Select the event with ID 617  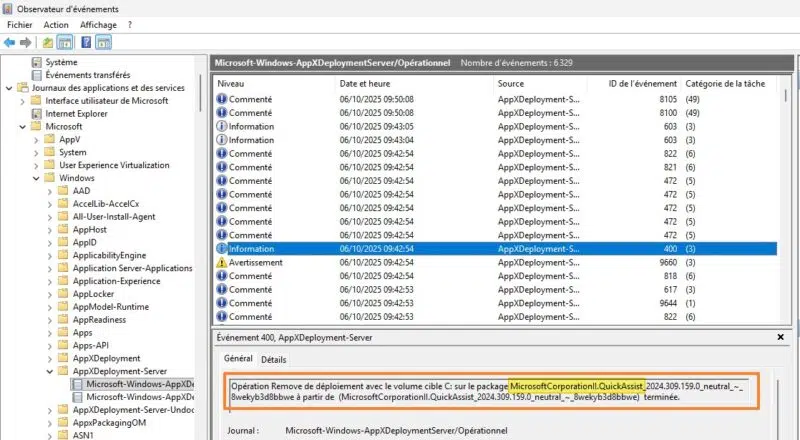(495, 290)
